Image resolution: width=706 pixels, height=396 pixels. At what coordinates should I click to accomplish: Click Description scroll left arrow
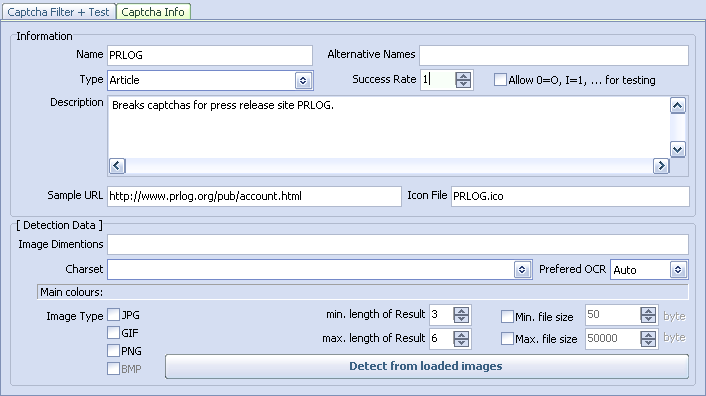[117, 166]
